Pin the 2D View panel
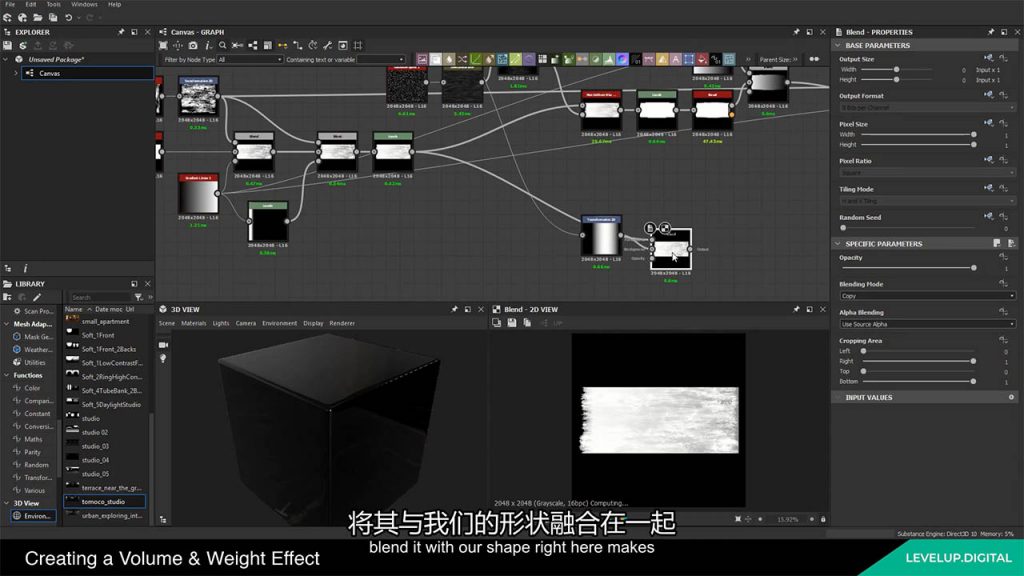This screenshot has width=1024, height=576. [x=796, y=310]
